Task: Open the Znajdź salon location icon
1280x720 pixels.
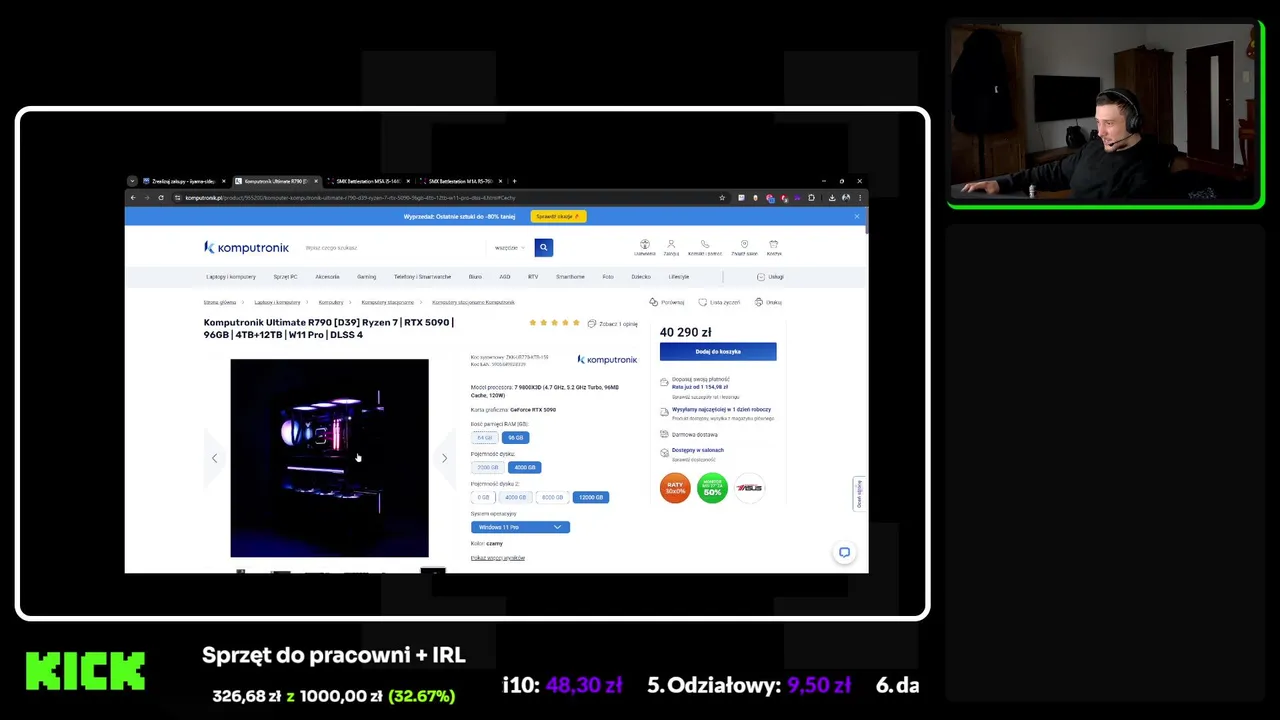Action: pos(744,247)
